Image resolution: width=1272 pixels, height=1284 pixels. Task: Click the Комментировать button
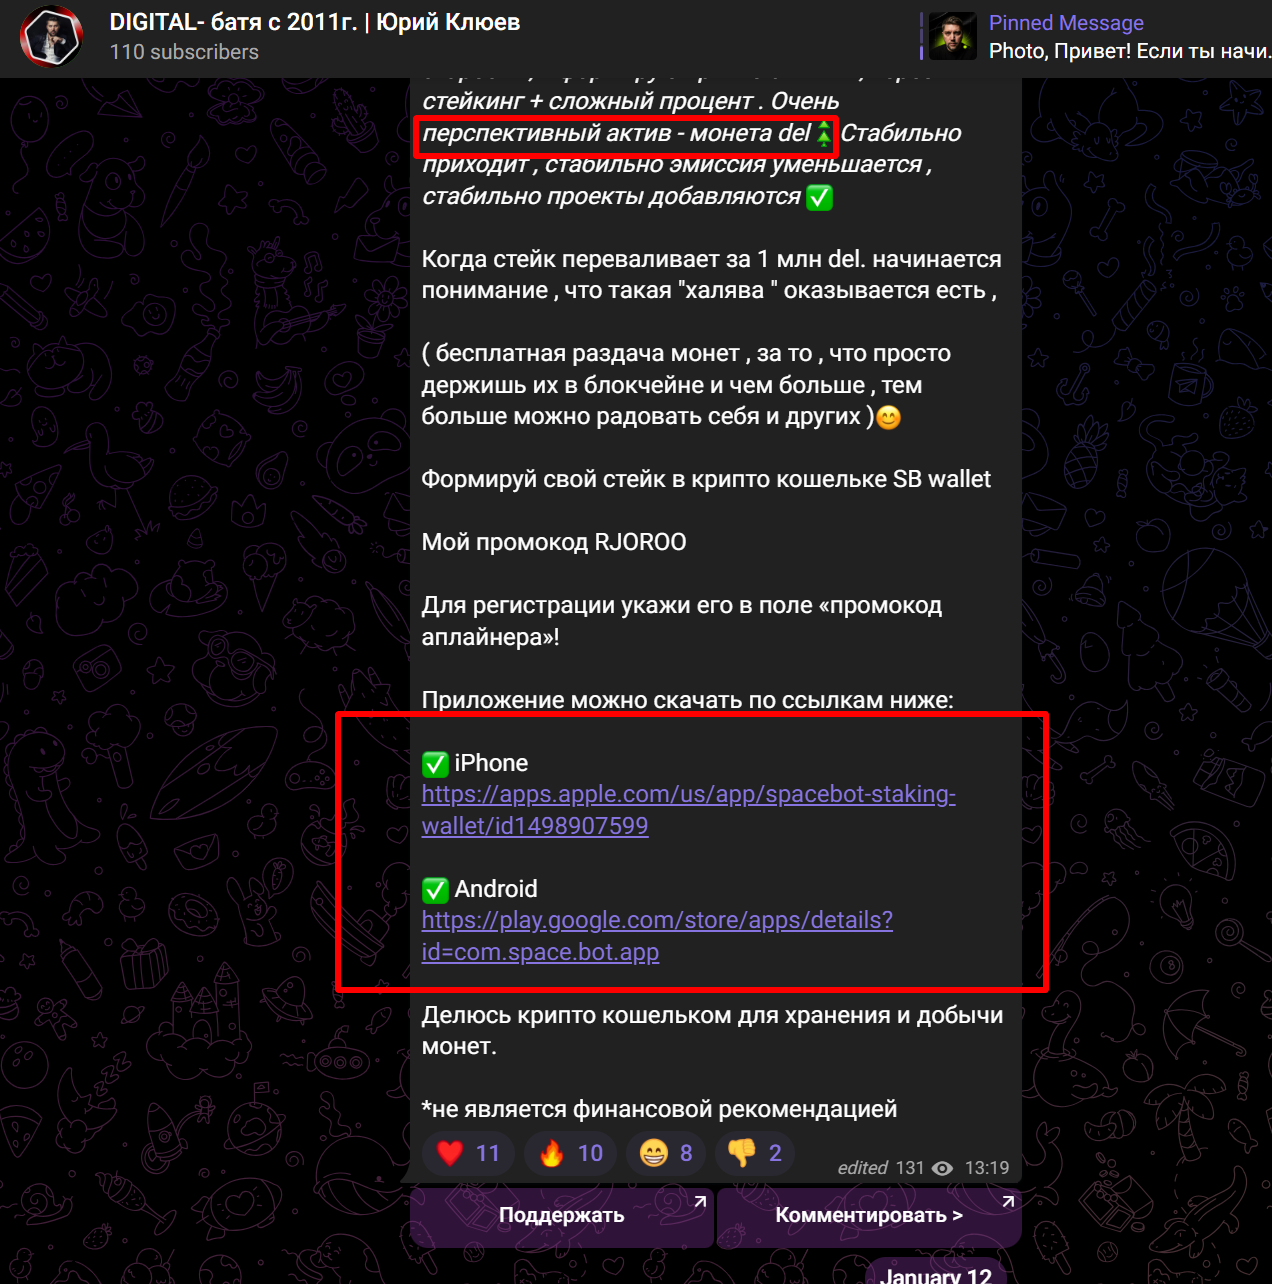(869, 1216)
